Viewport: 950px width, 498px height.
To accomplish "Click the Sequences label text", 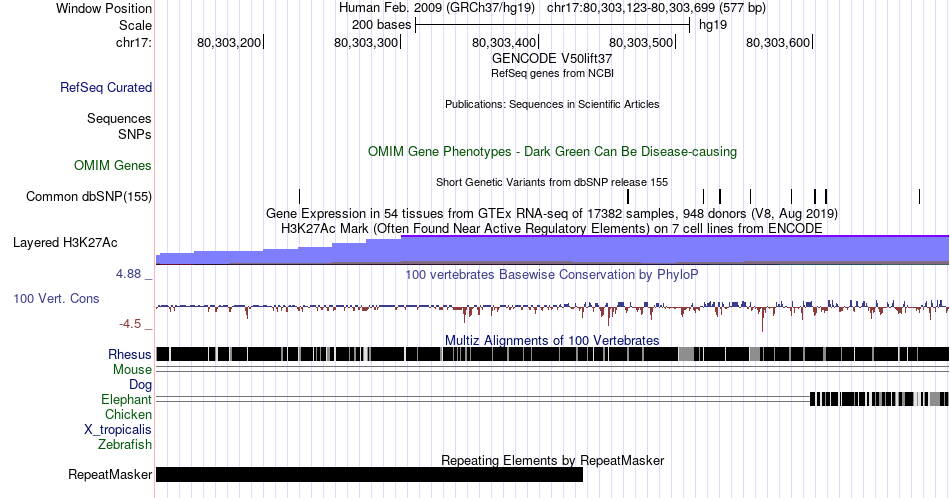I will (x=119, y=118).
